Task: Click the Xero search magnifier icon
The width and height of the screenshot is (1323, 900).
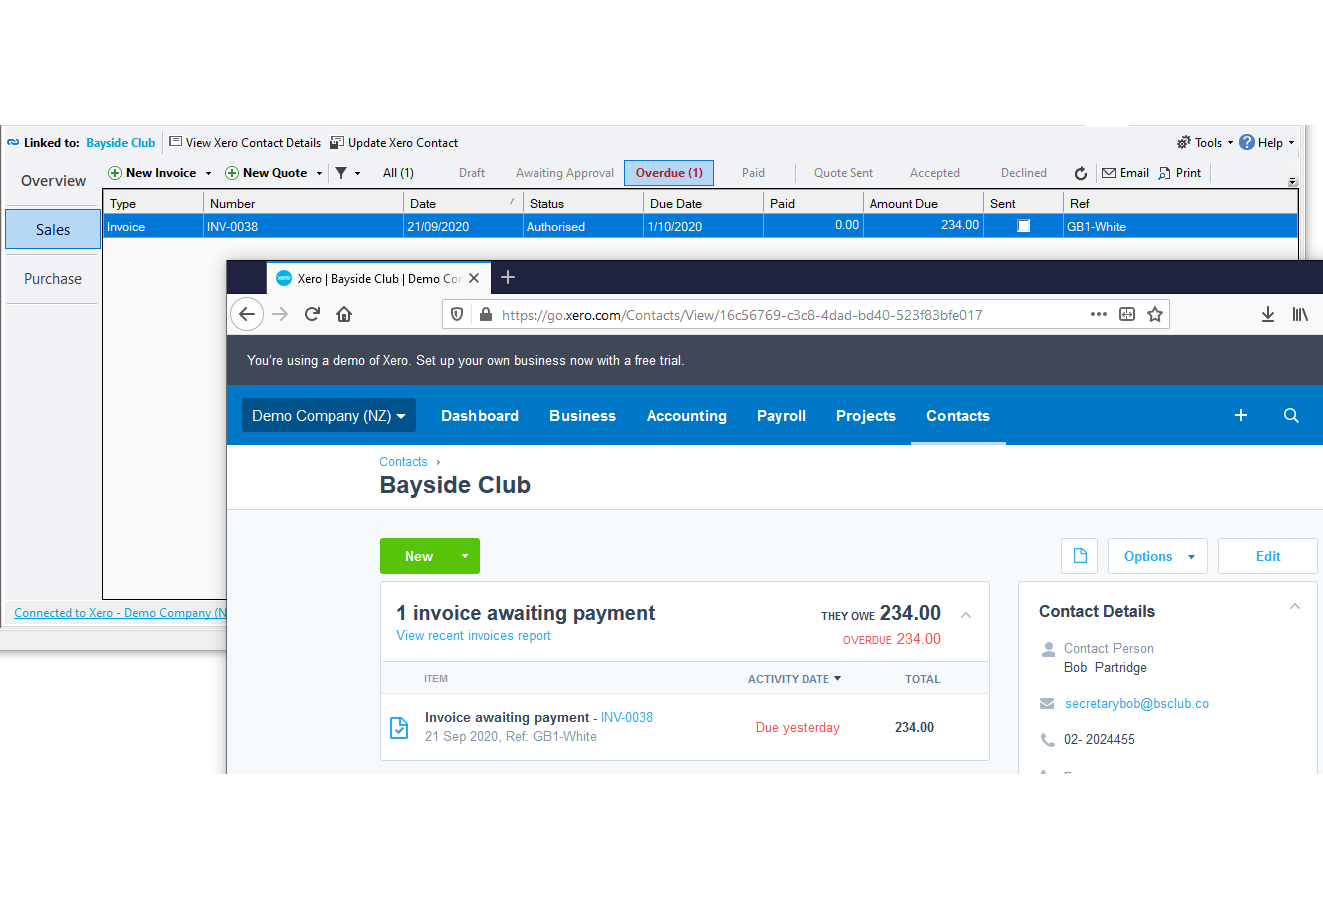Action: pyautogui.click(x=1291, y=415)
